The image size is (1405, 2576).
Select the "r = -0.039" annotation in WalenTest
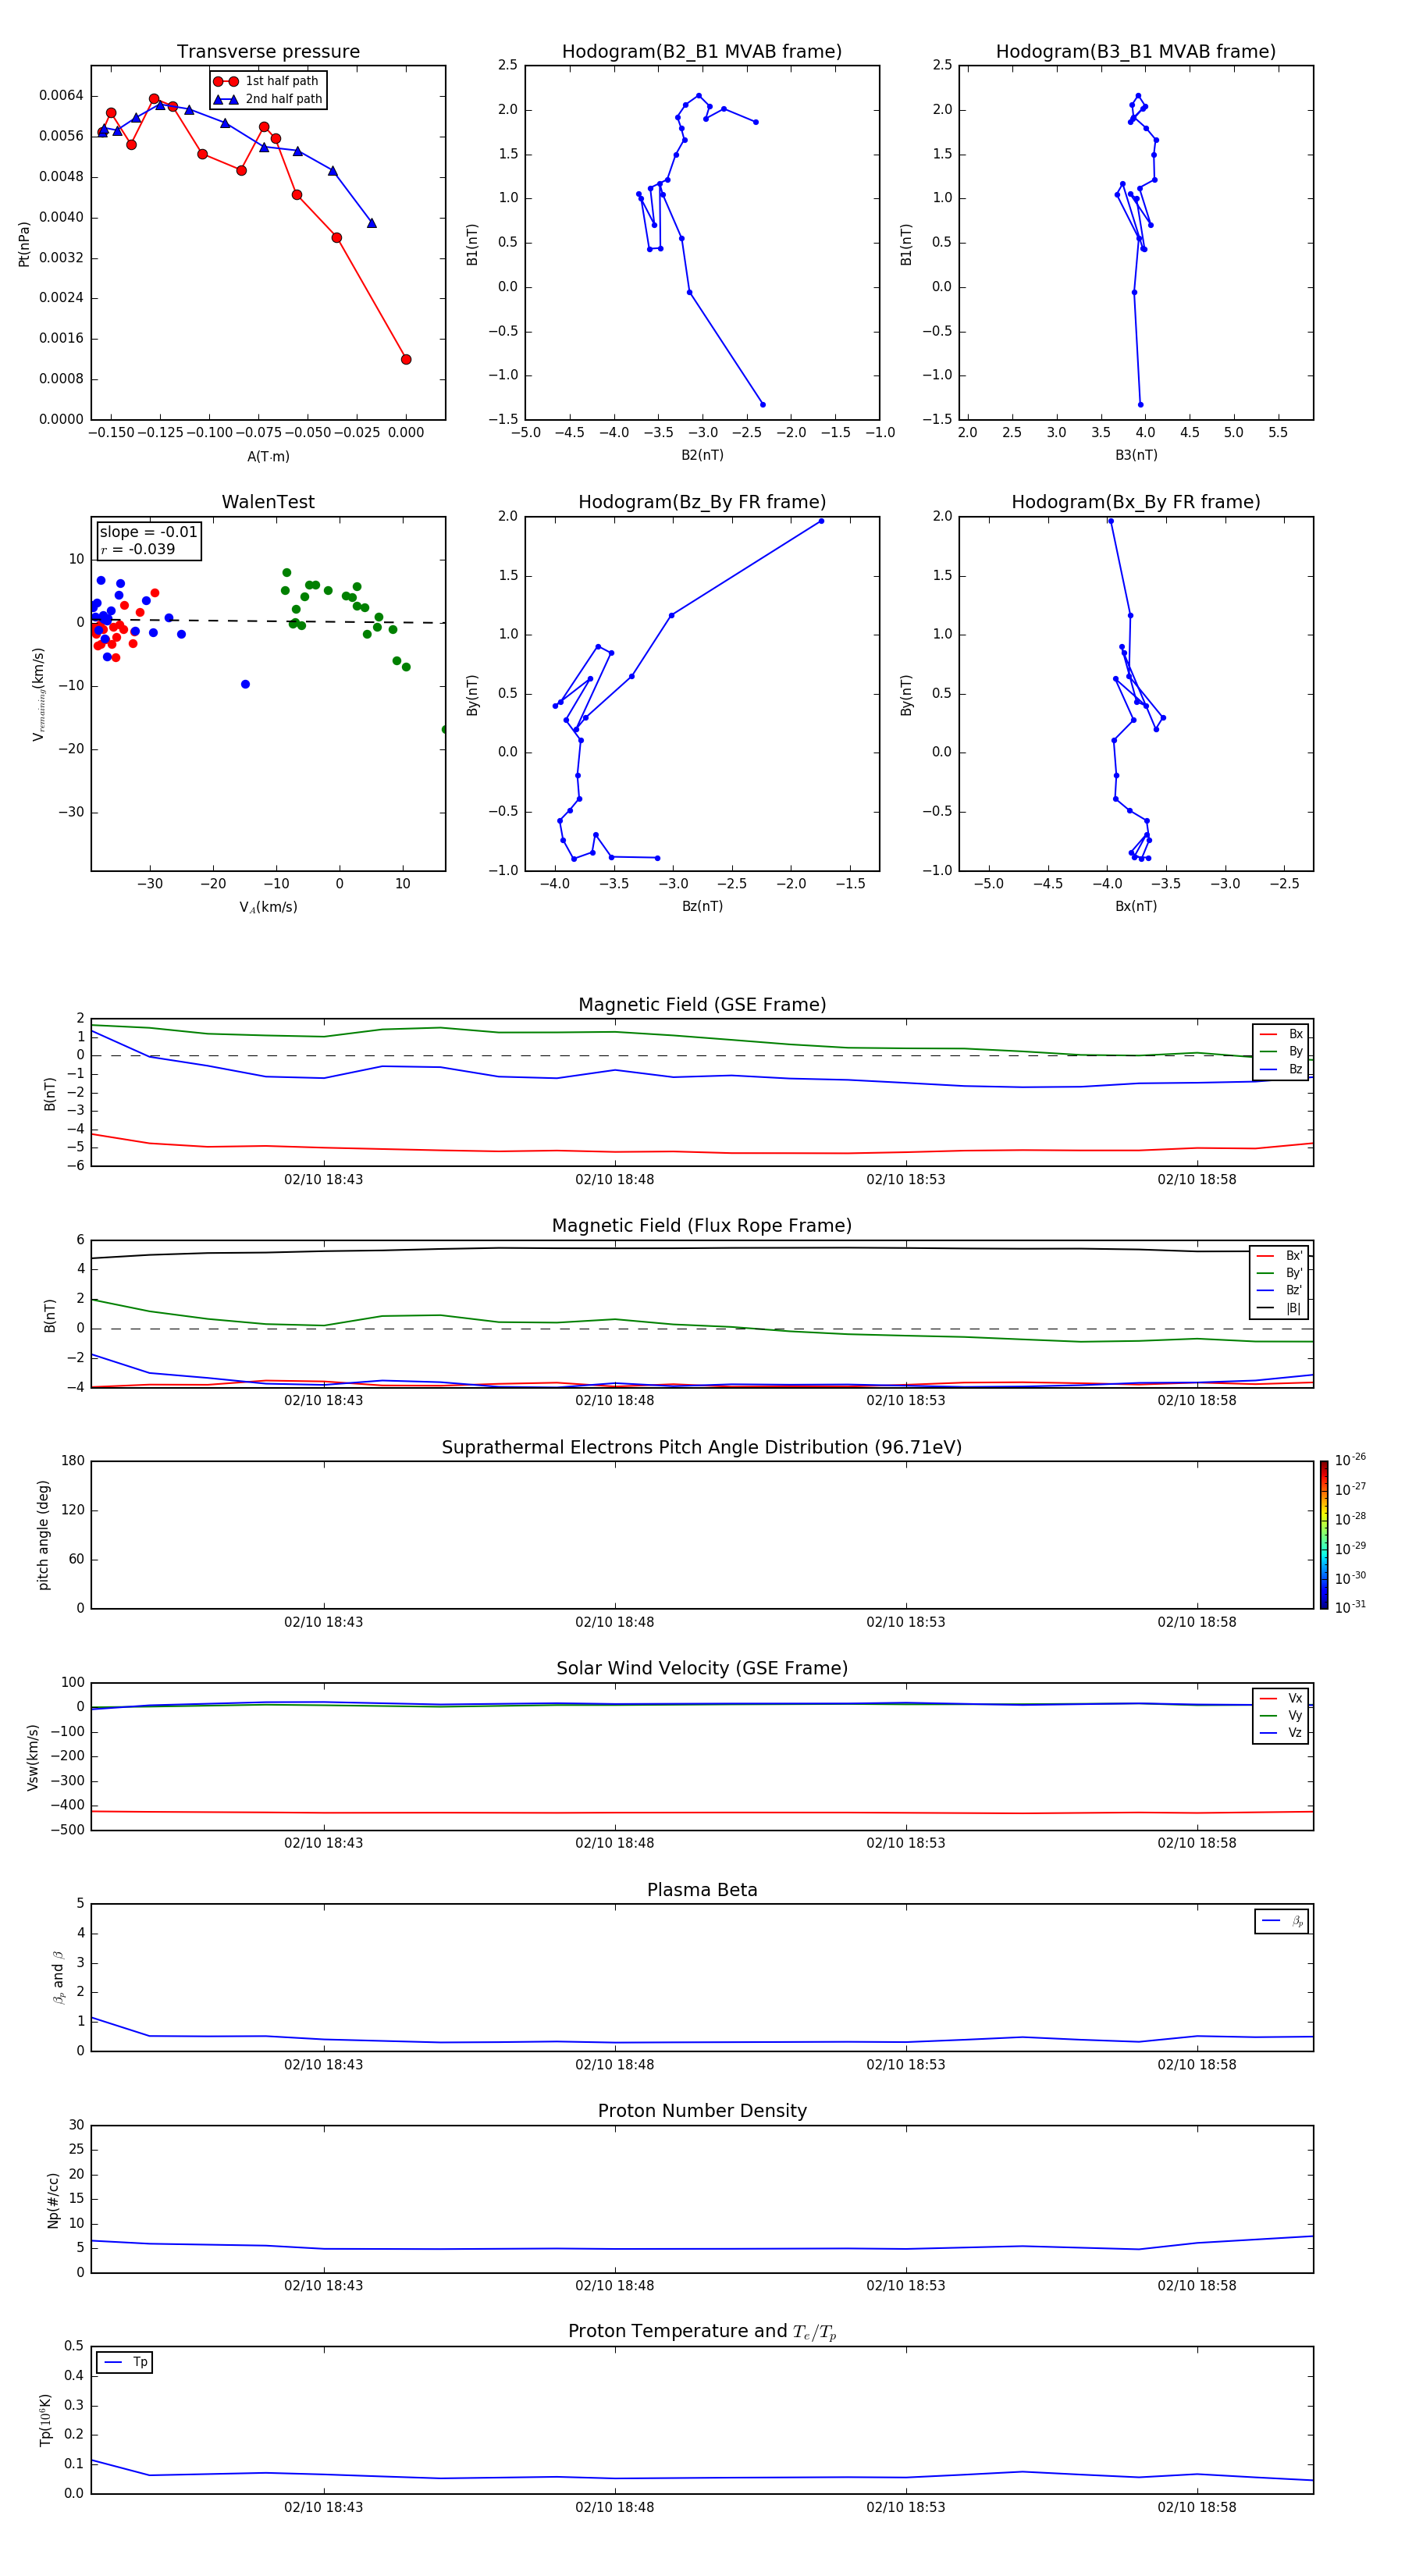pos(138,549)
